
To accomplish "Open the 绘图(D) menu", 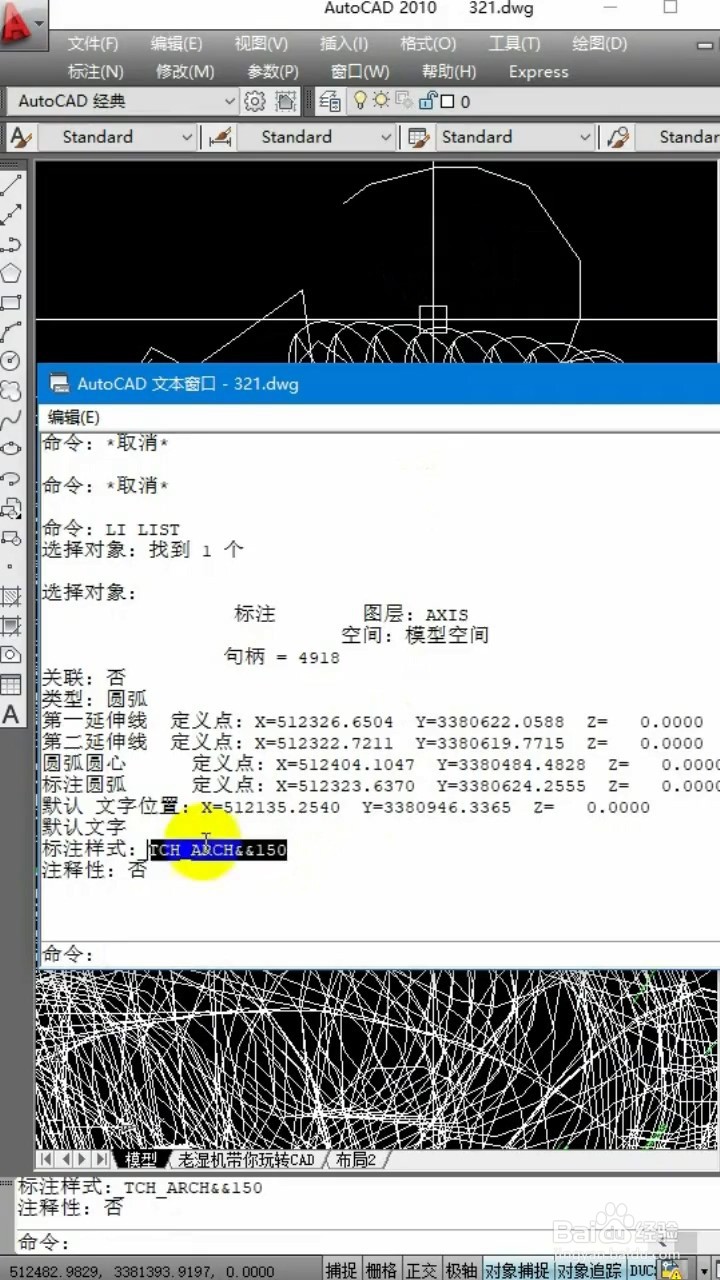I will [600, 44].
